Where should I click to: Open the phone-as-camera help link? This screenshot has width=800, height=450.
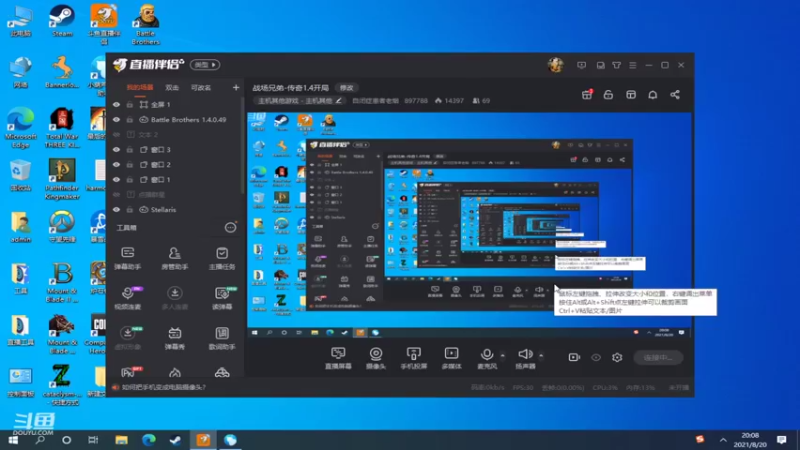coord(163,387)
